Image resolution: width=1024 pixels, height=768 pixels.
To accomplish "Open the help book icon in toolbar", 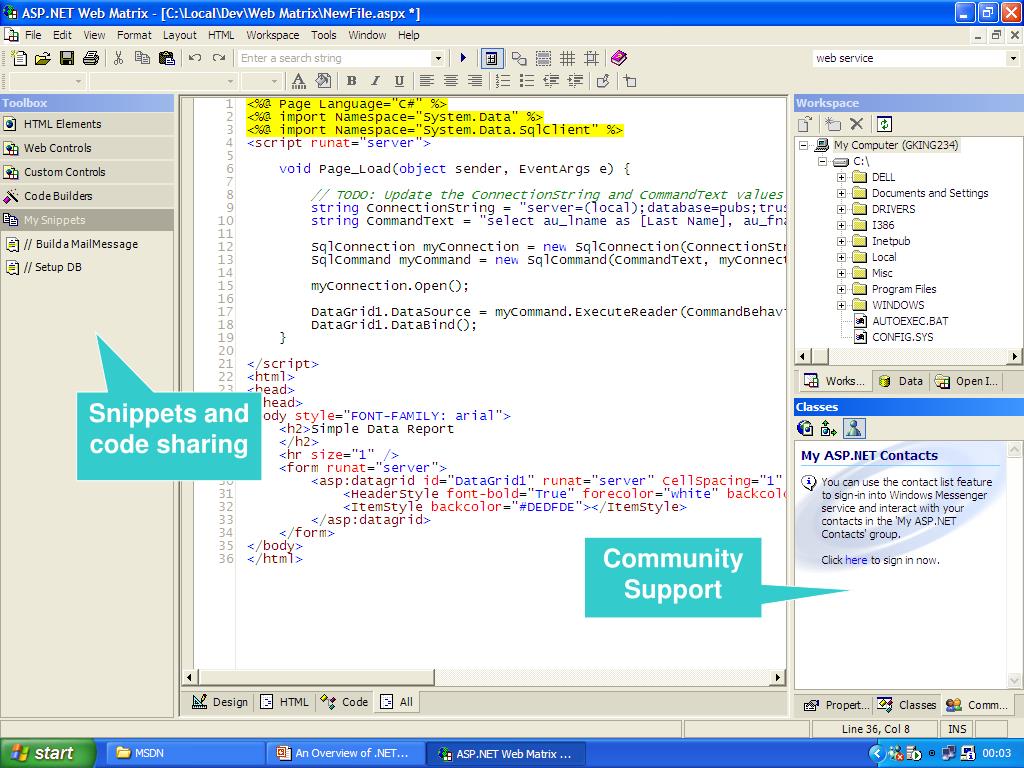I will coord(618,58).
